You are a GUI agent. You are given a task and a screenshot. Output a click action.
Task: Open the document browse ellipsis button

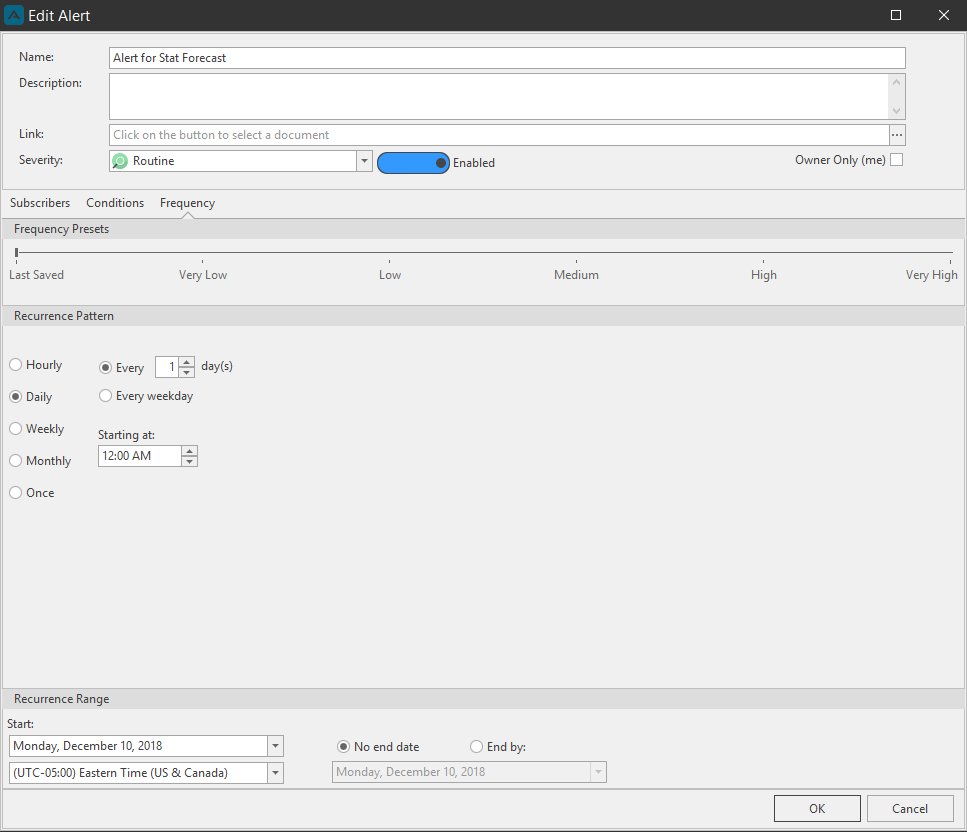(x=897, y=135)
